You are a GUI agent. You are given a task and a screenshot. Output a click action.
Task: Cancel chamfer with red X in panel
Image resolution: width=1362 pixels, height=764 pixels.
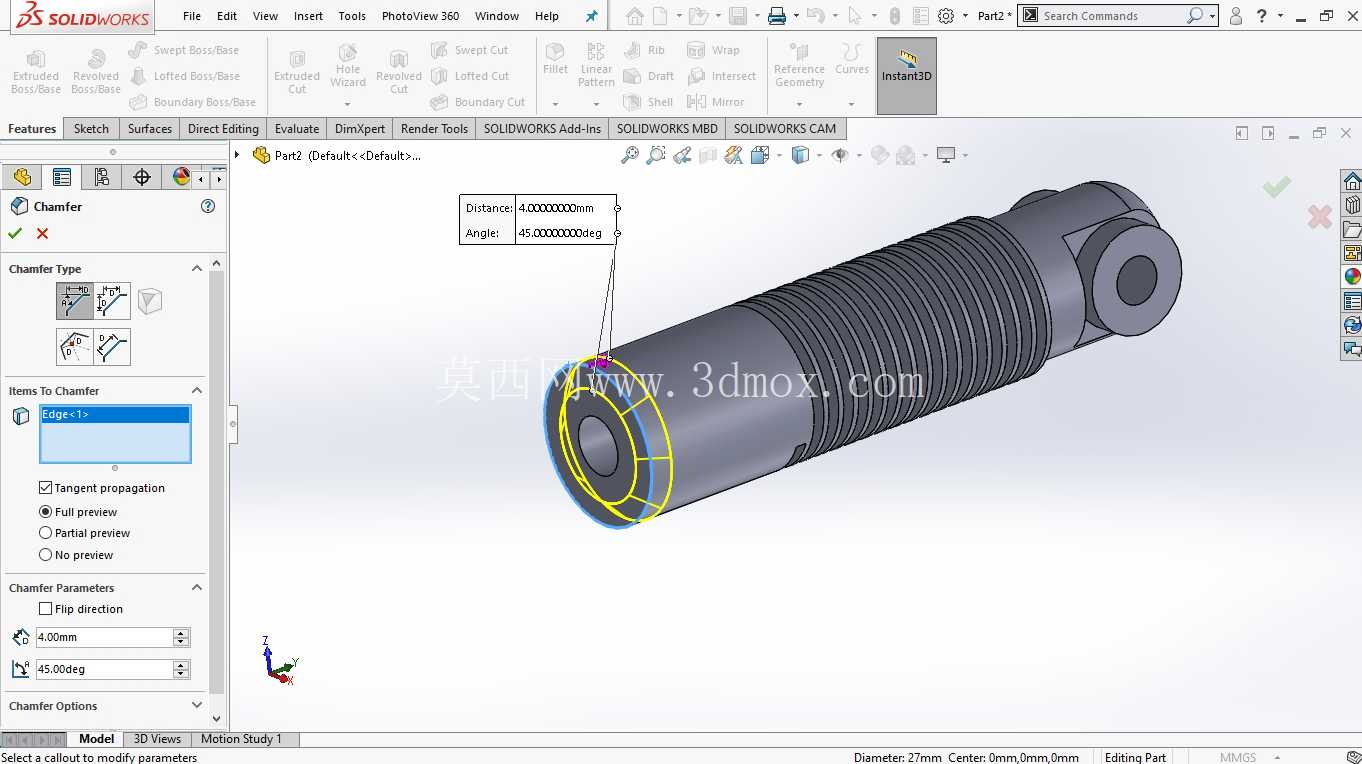click(x=42, y=233)
